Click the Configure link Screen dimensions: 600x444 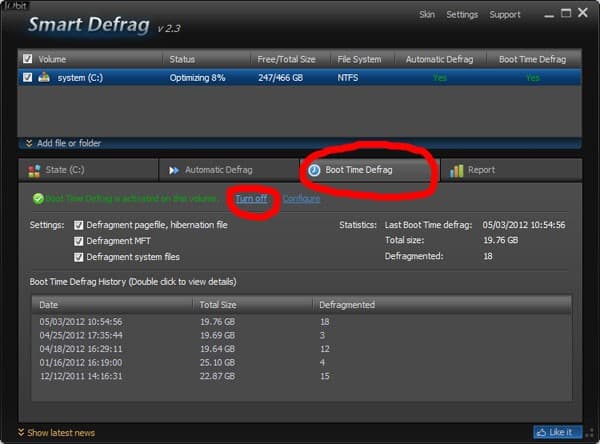[x=302, y=199]
